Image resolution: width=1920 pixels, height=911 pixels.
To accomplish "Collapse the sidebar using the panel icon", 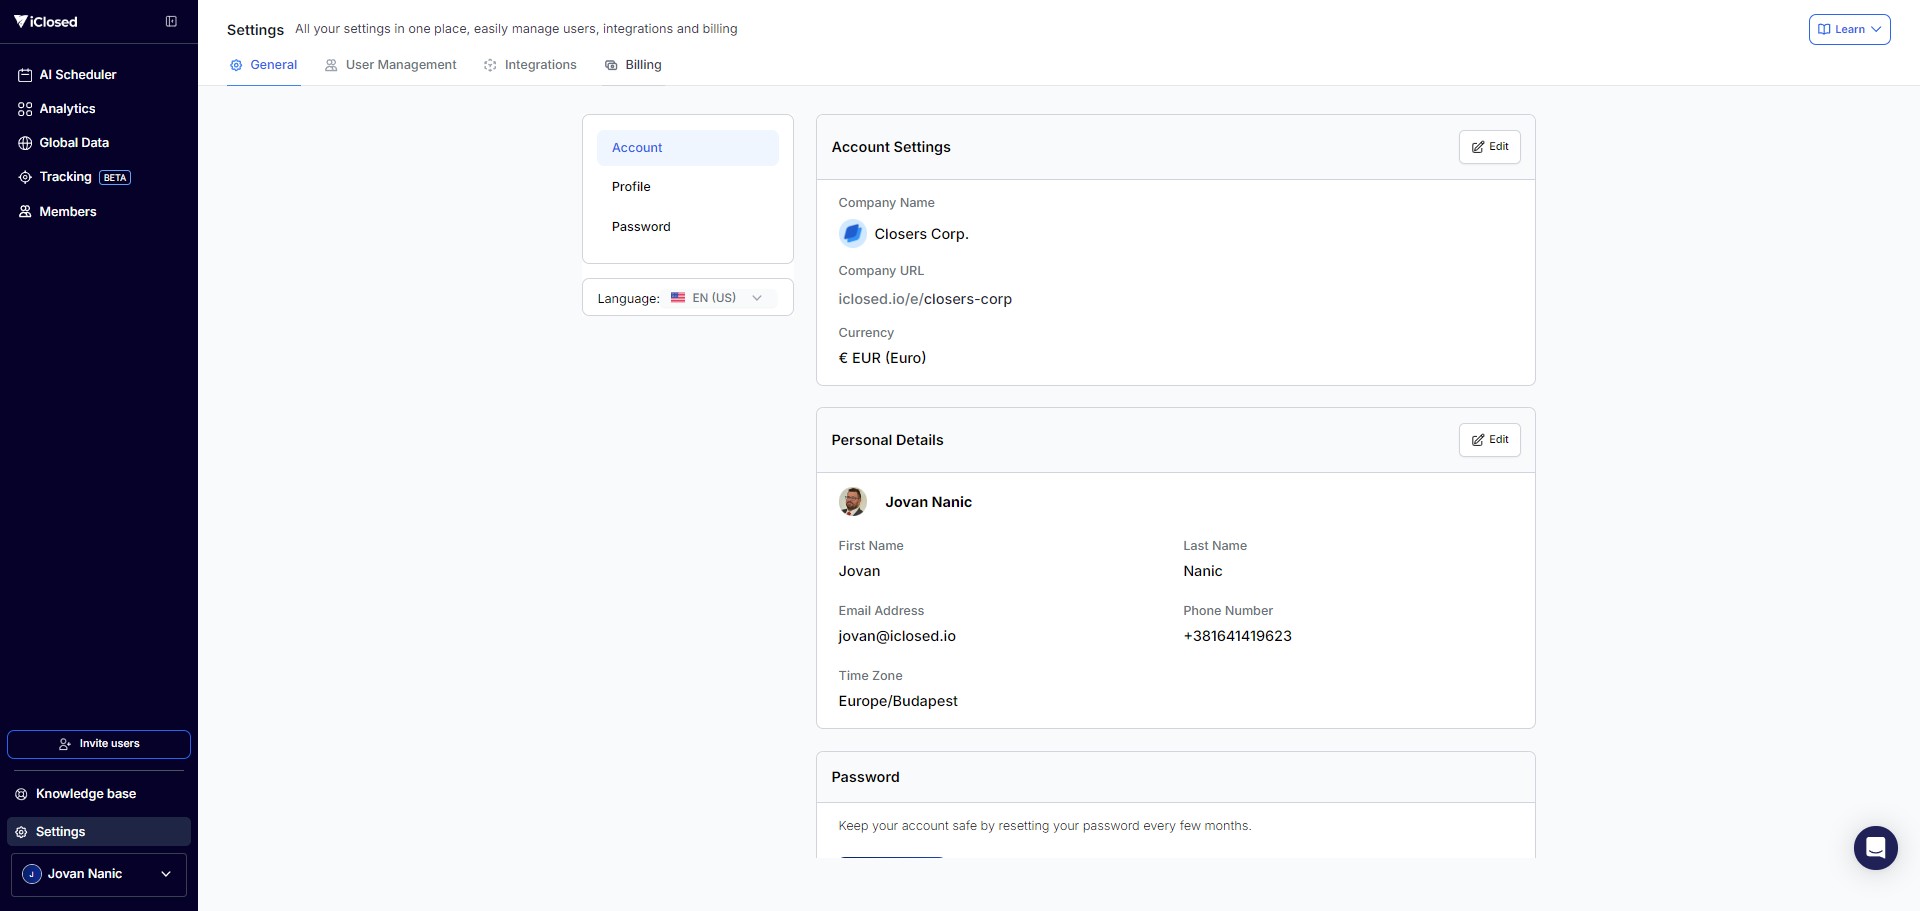I will click(x=171, y=21).
